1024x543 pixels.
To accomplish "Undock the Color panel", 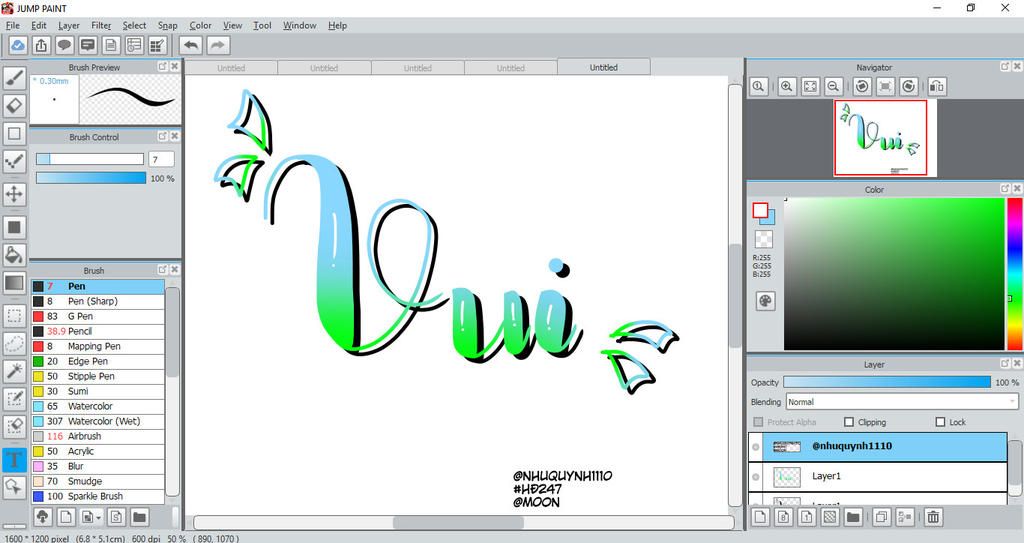I will tap(1005, 189).
